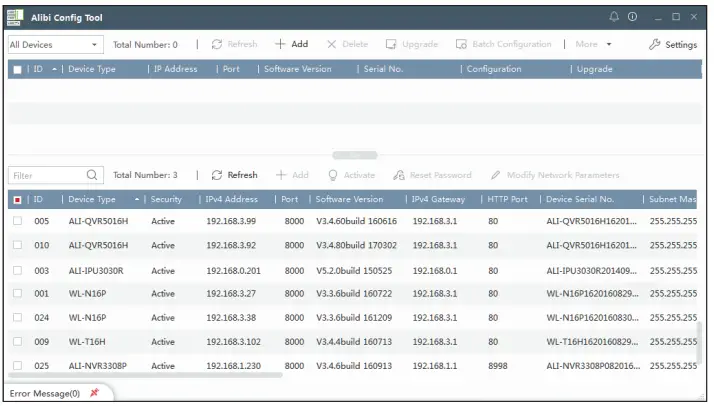The width and height of the screenshot is (714, 406).
Task: Click the pin icon beside Error Message
Action: coord(94,394)
